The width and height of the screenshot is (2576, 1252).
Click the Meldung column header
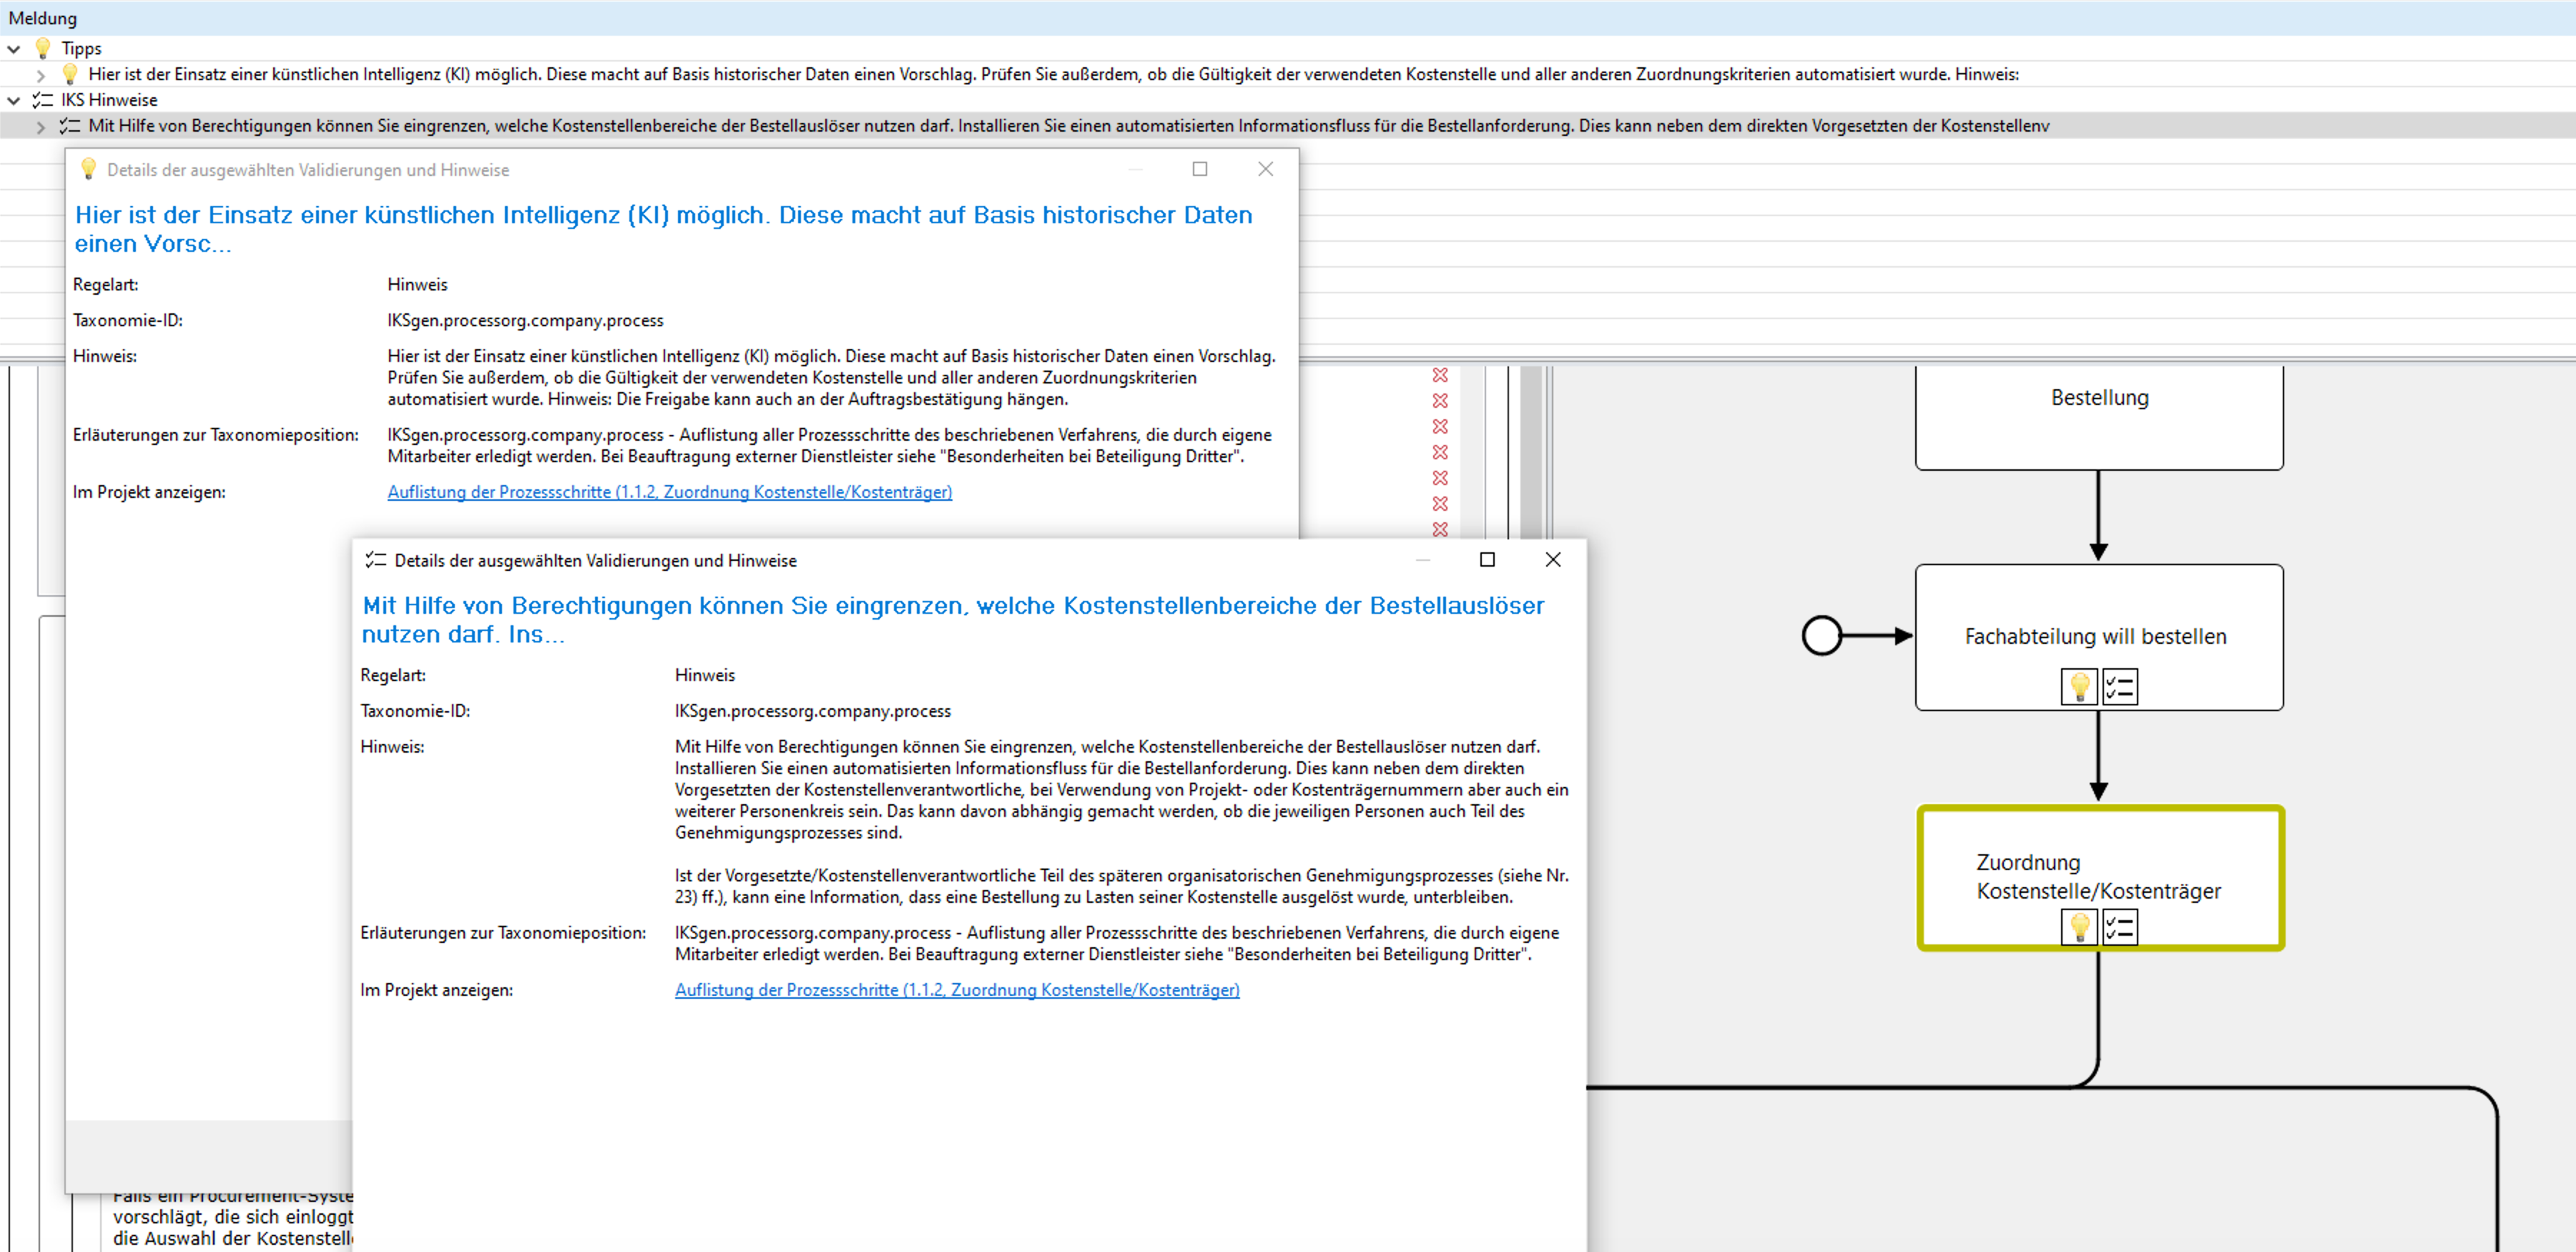click(x=43, y=18)
